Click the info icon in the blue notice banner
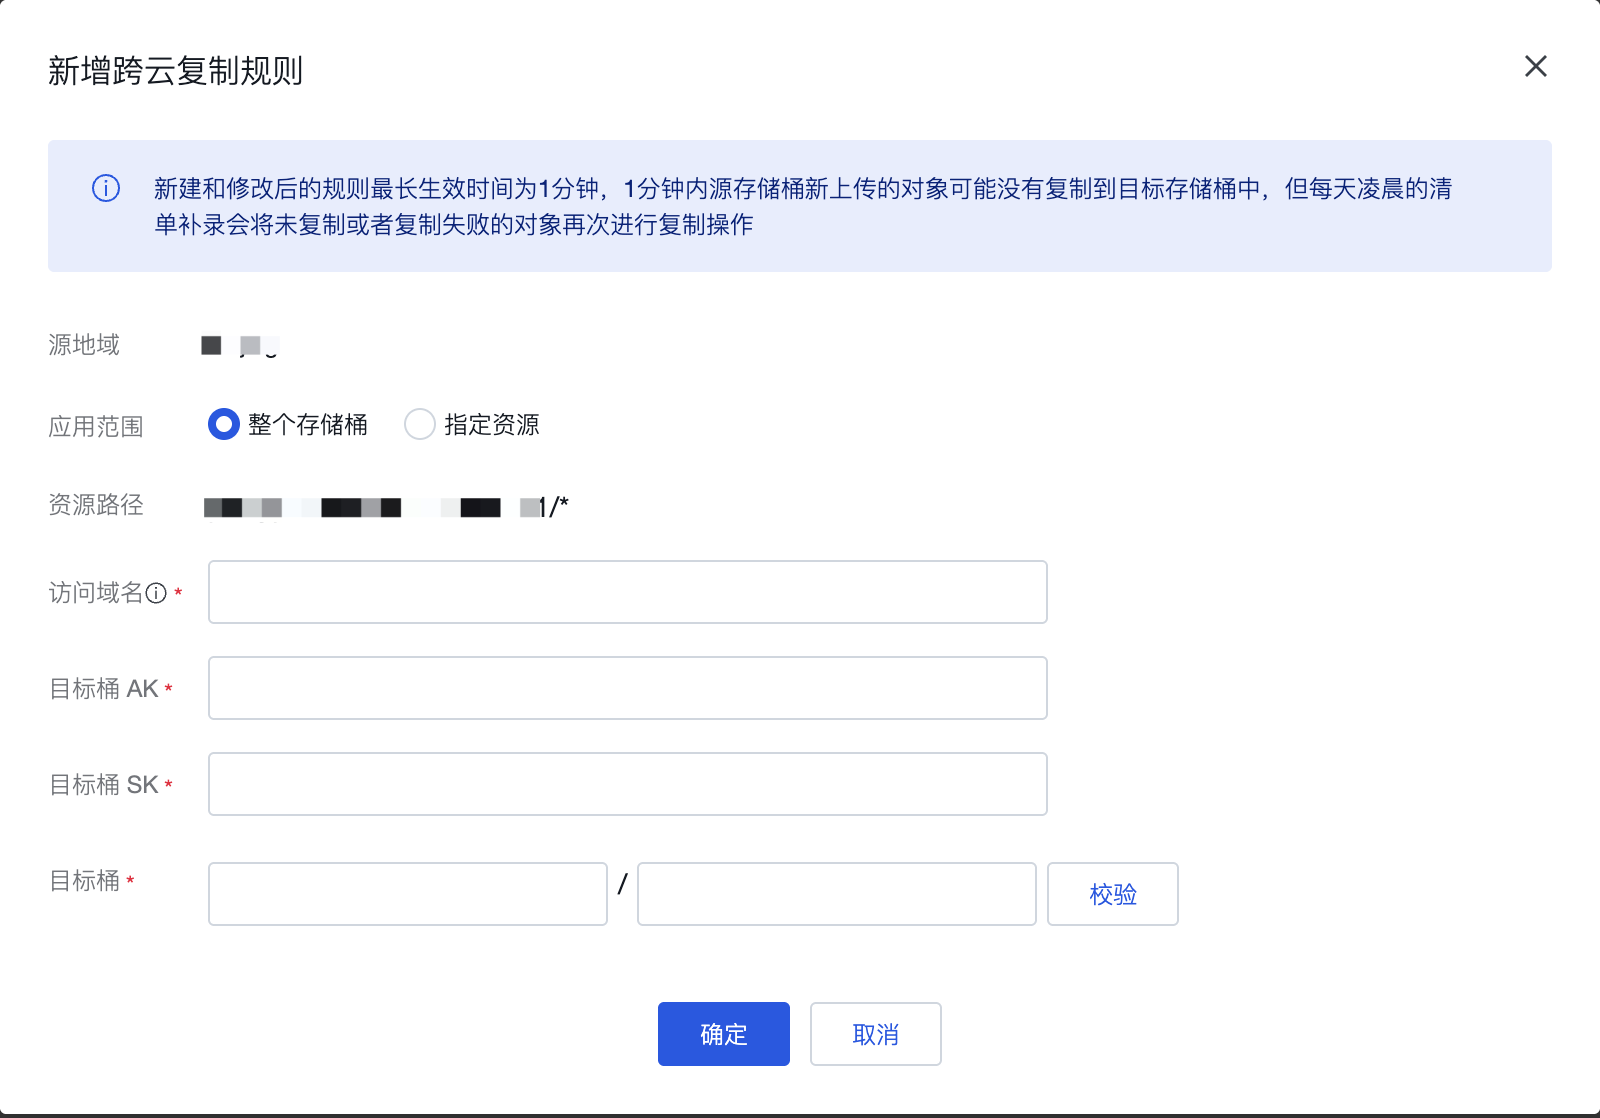 pos(106,188)
